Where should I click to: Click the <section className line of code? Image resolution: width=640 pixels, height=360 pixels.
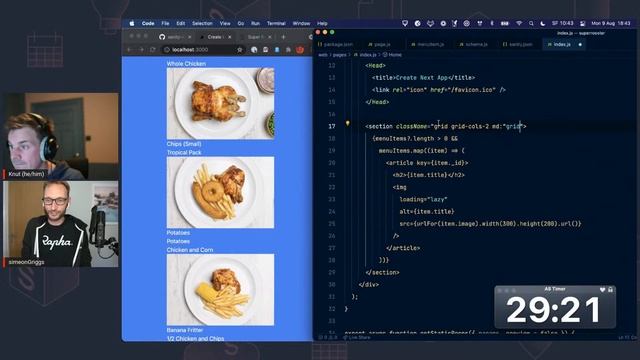pos(446,127)
